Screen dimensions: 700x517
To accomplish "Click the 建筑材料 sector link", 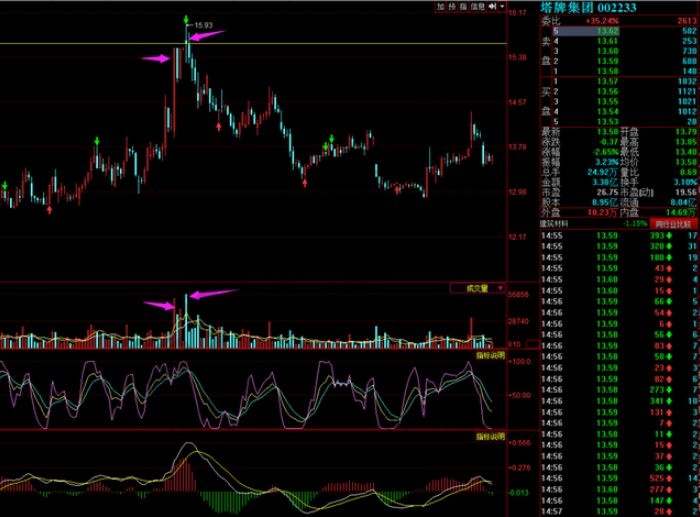I will [554, 225].
